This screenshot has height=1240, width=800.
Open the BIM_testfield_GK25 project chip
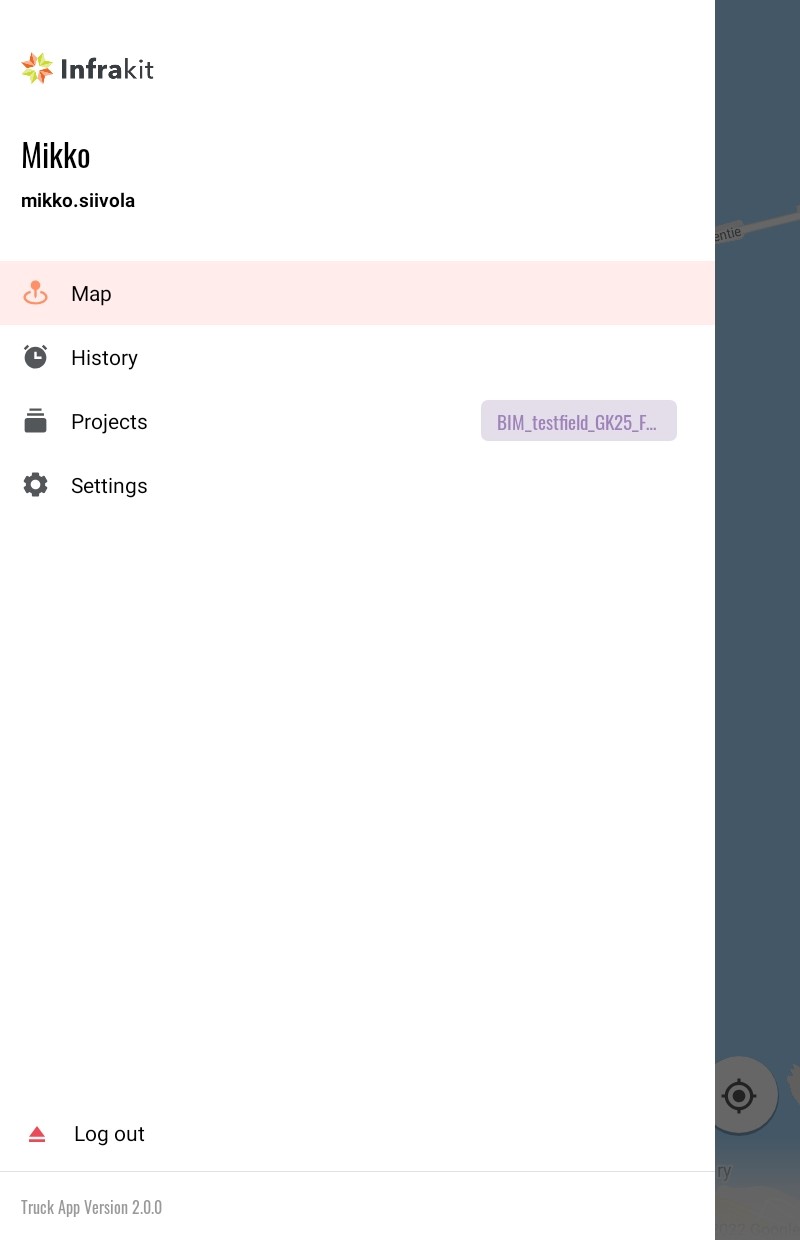[579, 421]
